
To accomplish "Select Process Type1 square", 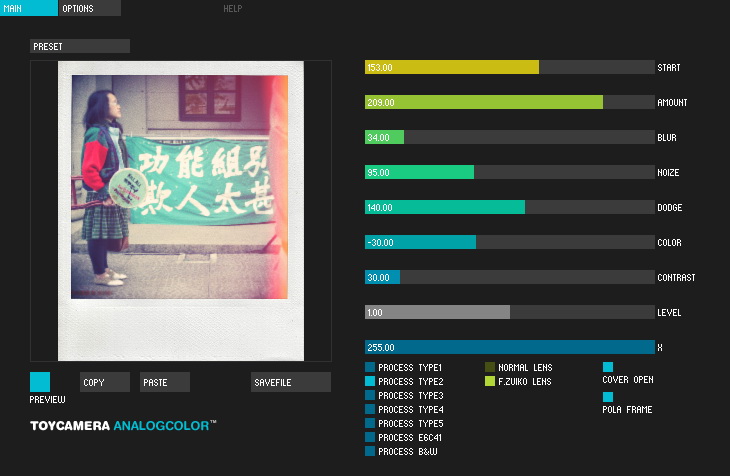I will coord(370,367).
